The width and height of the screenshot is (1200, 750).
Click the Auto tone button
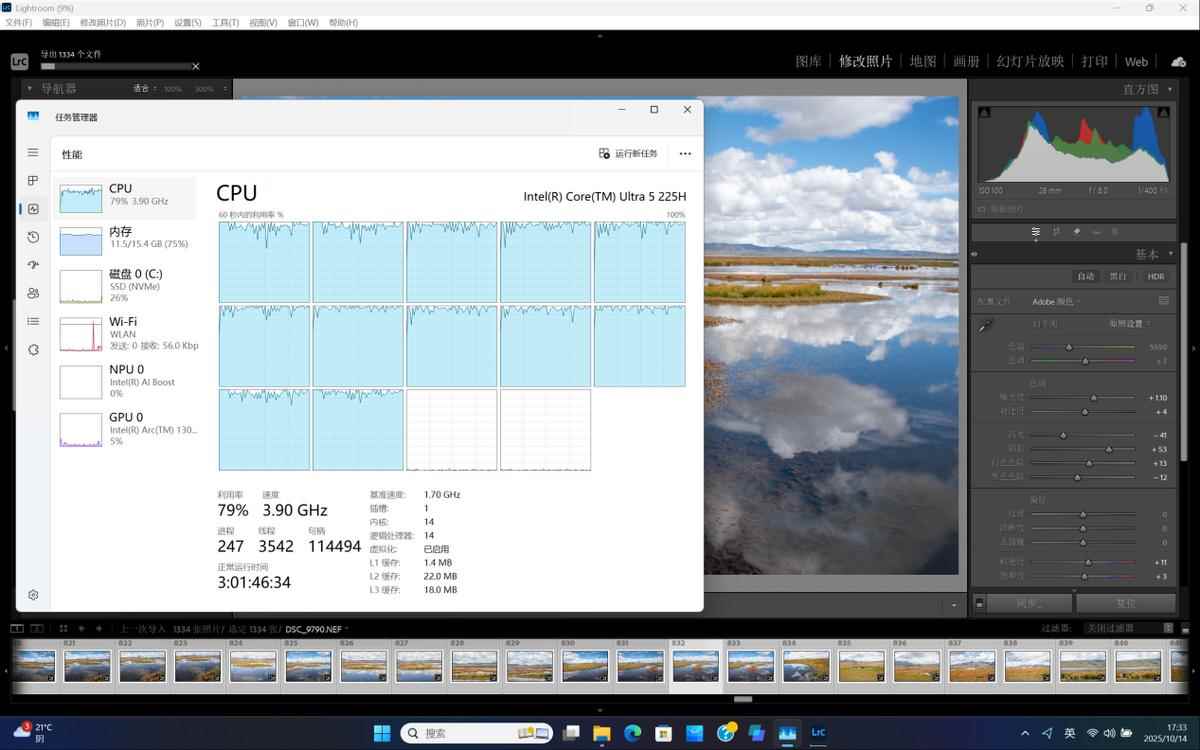1085,276
